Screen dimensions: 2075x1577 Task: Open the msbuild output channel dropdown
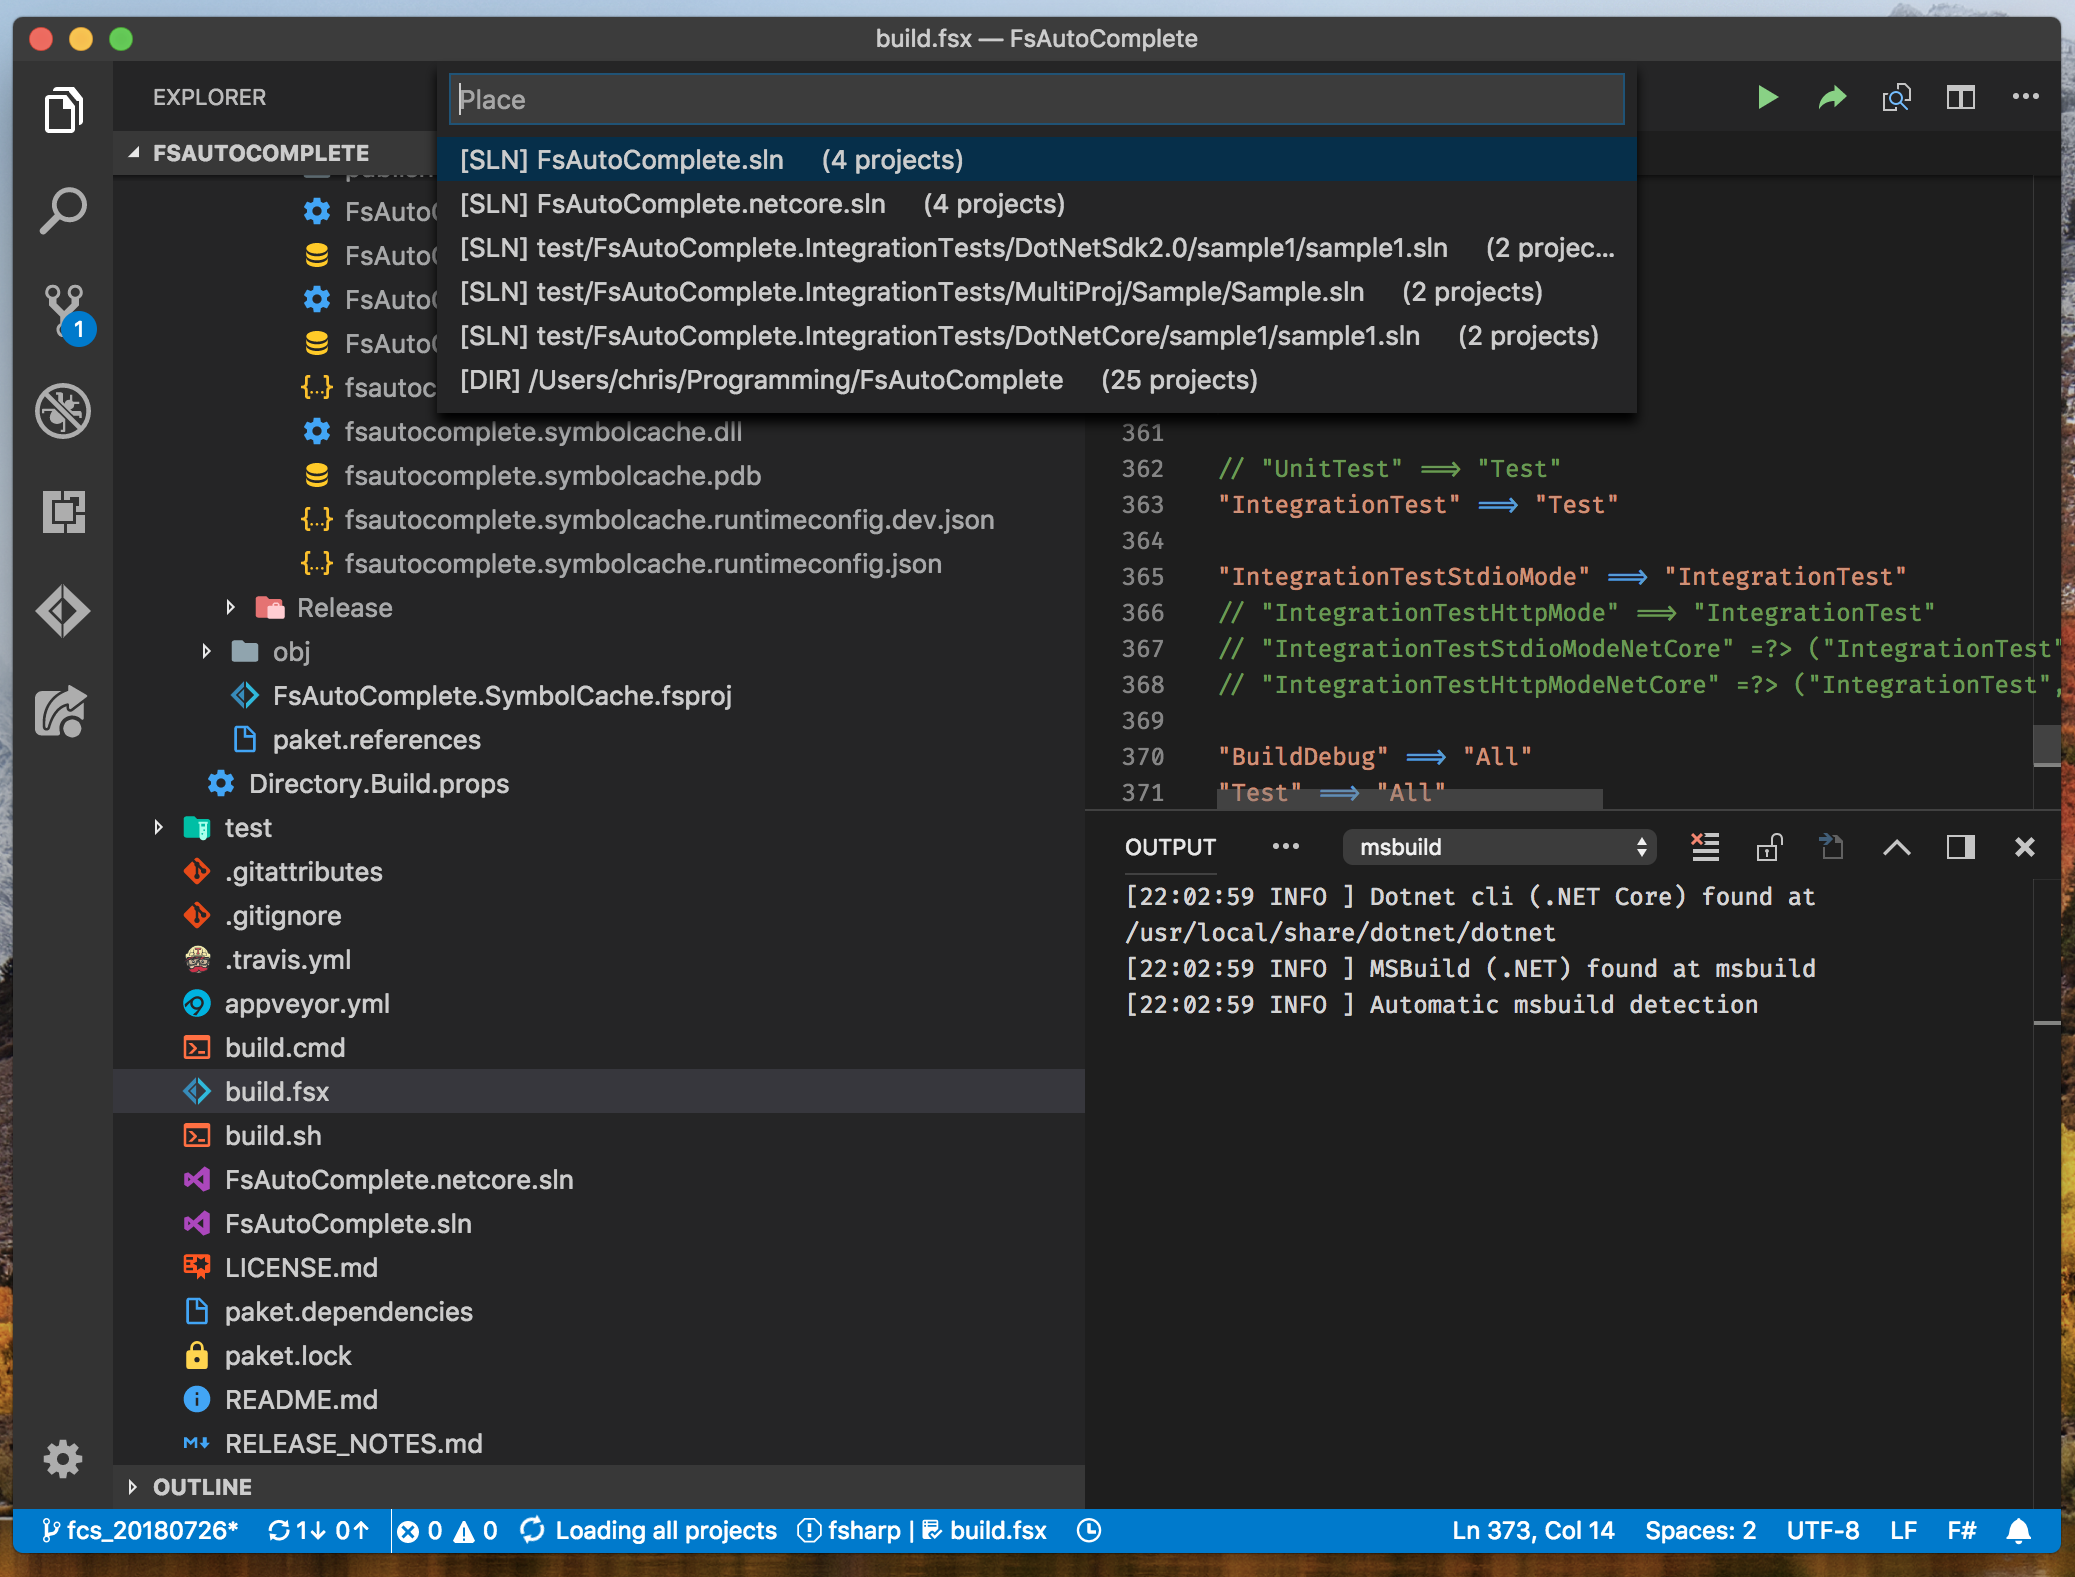[x=1499, y=847]
